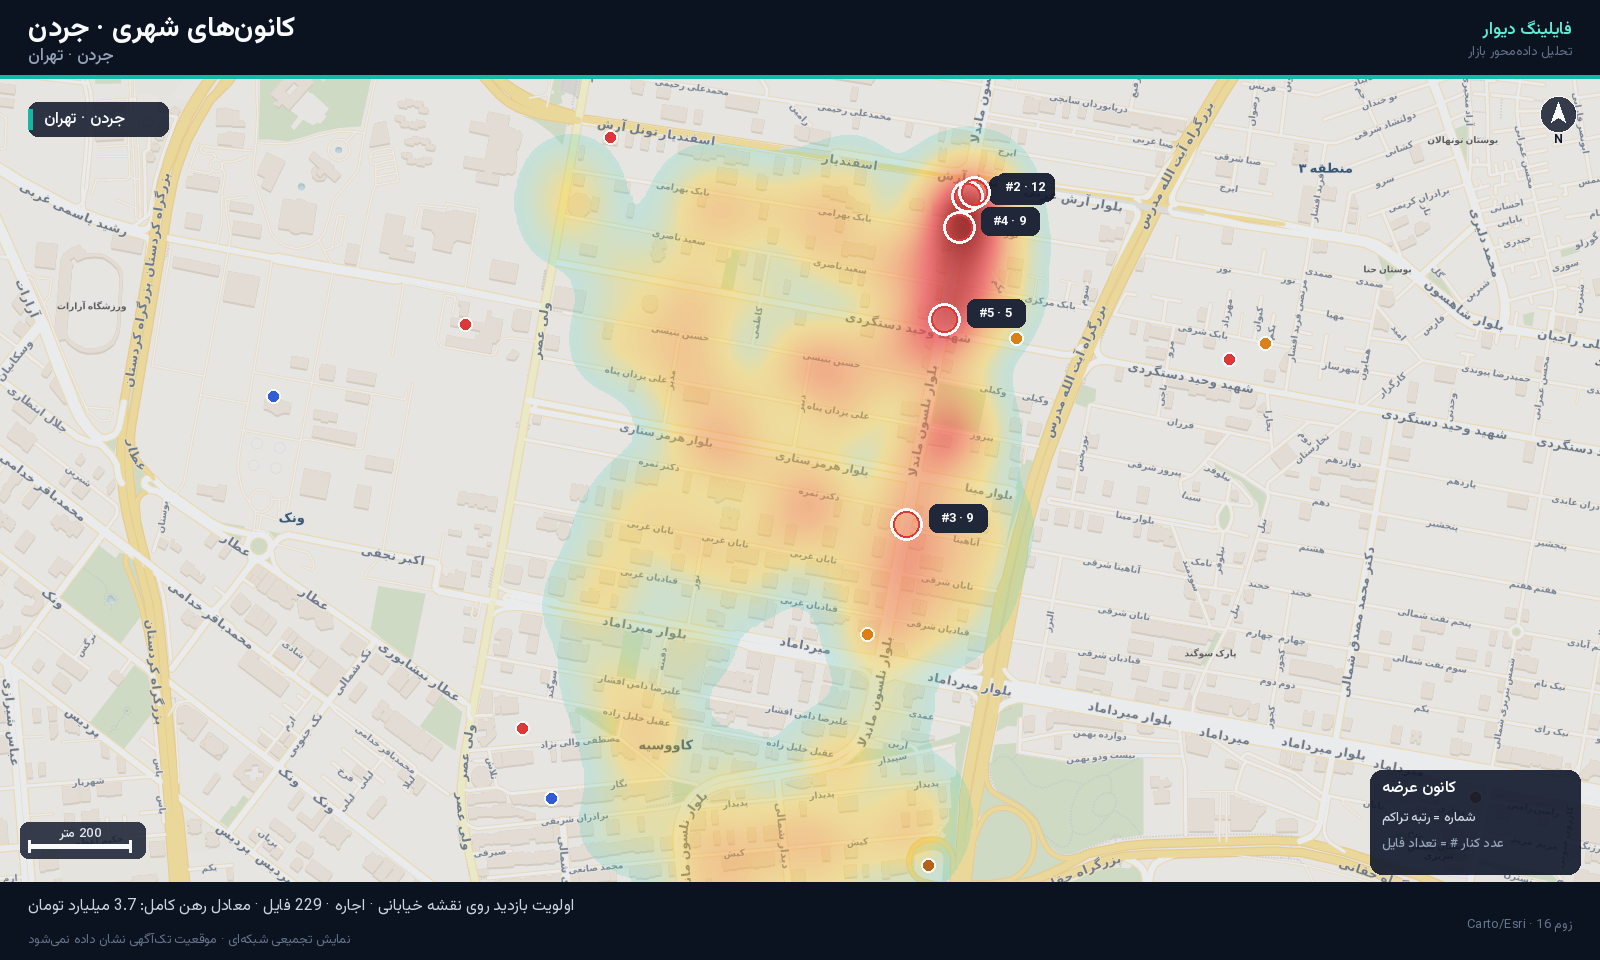The height and width of the screenshot is (960, 1600).
Task: Open the #2 · 12 hotspot label
Action: [x=1025, y=187]
